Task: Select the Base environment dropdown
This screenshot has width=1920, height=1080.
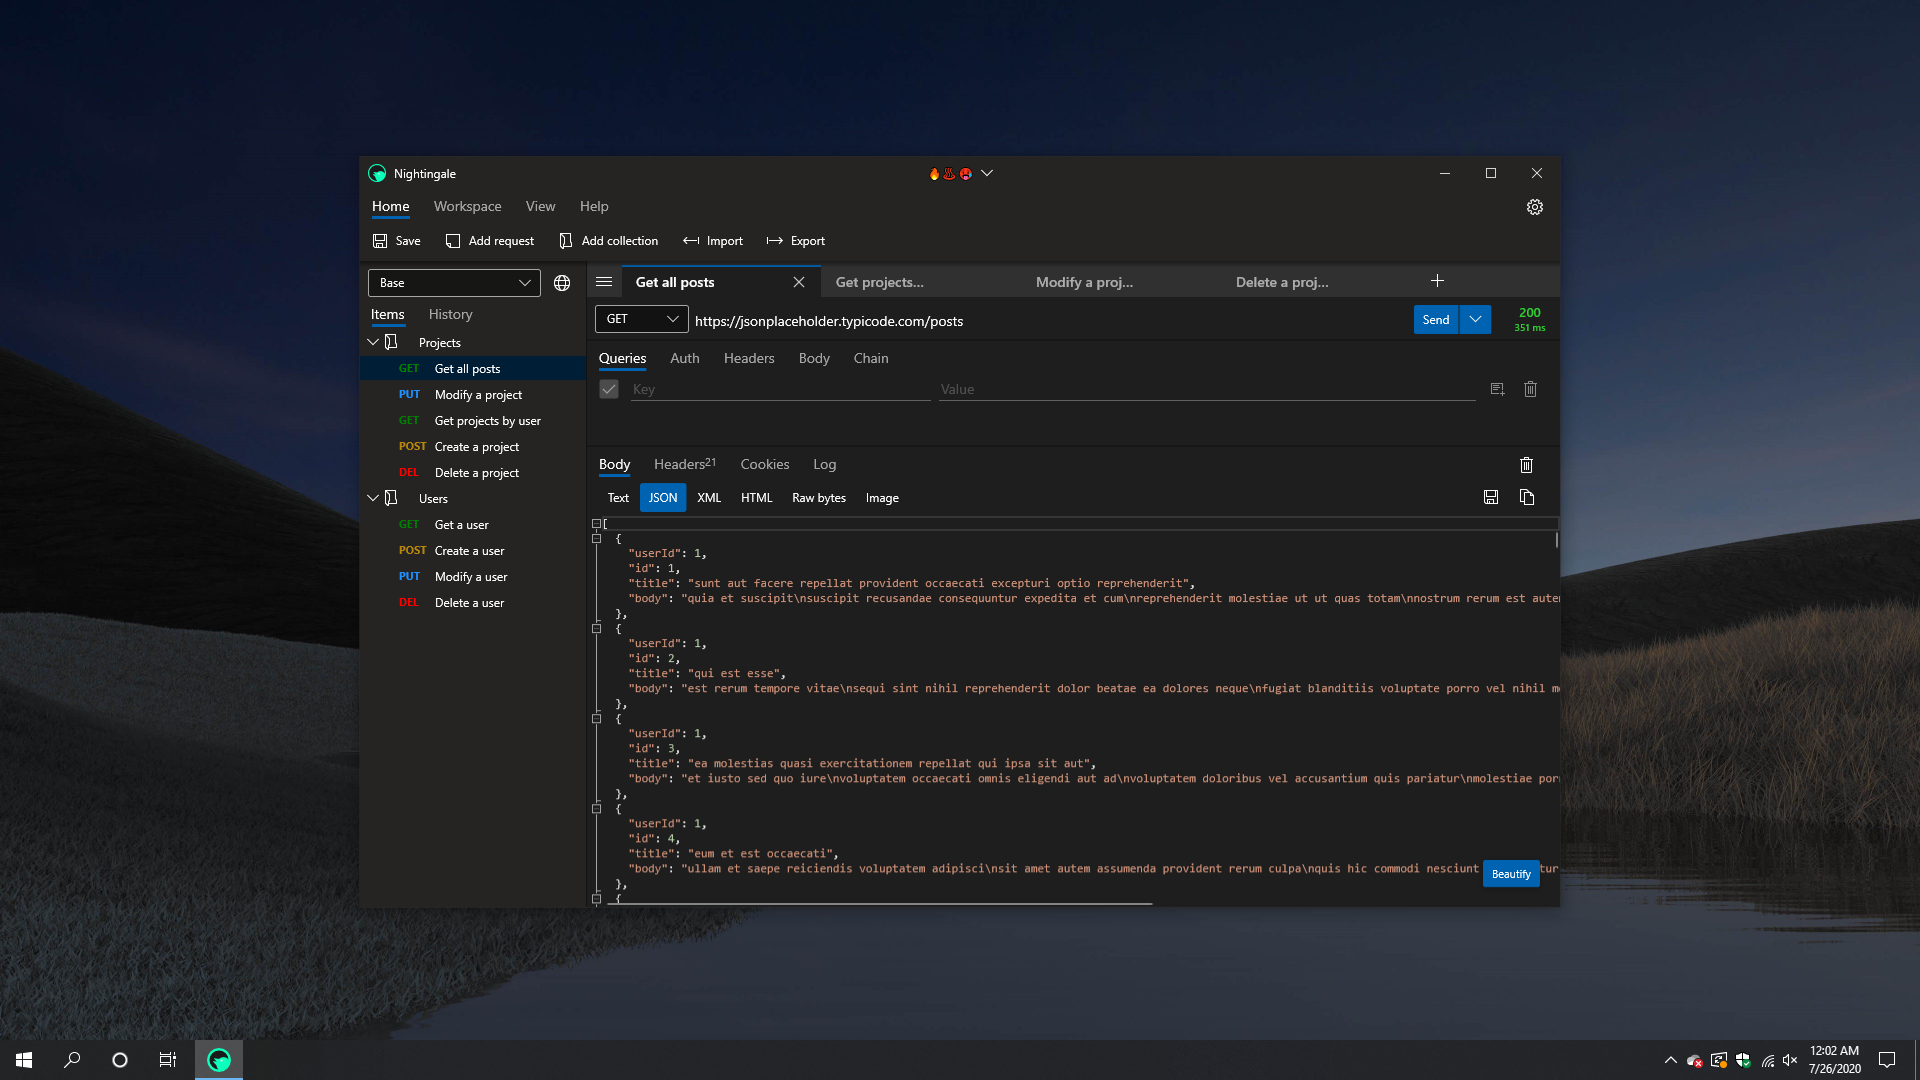Action: click(x=454, y=282)
